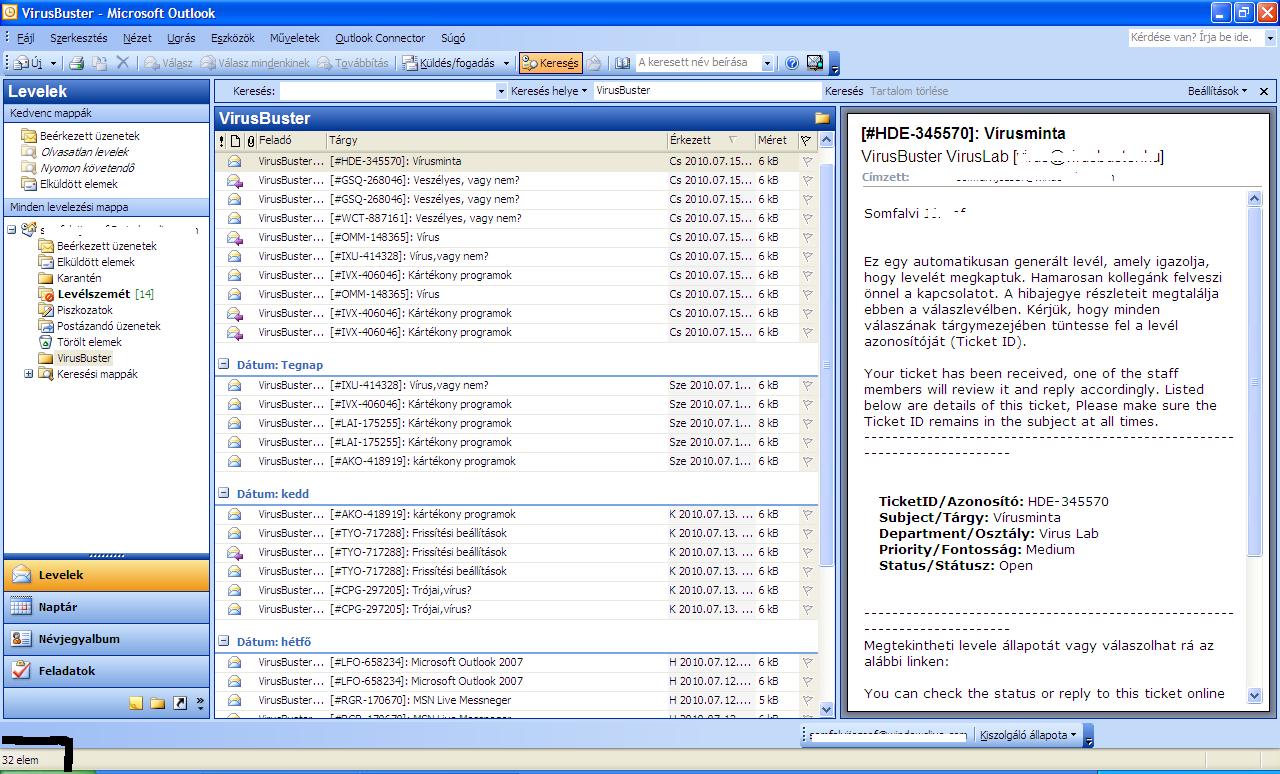Sort messages by Feladó column
This screenshot has width=1280, height=774.
pyautogui.click(x=290, y=141)
